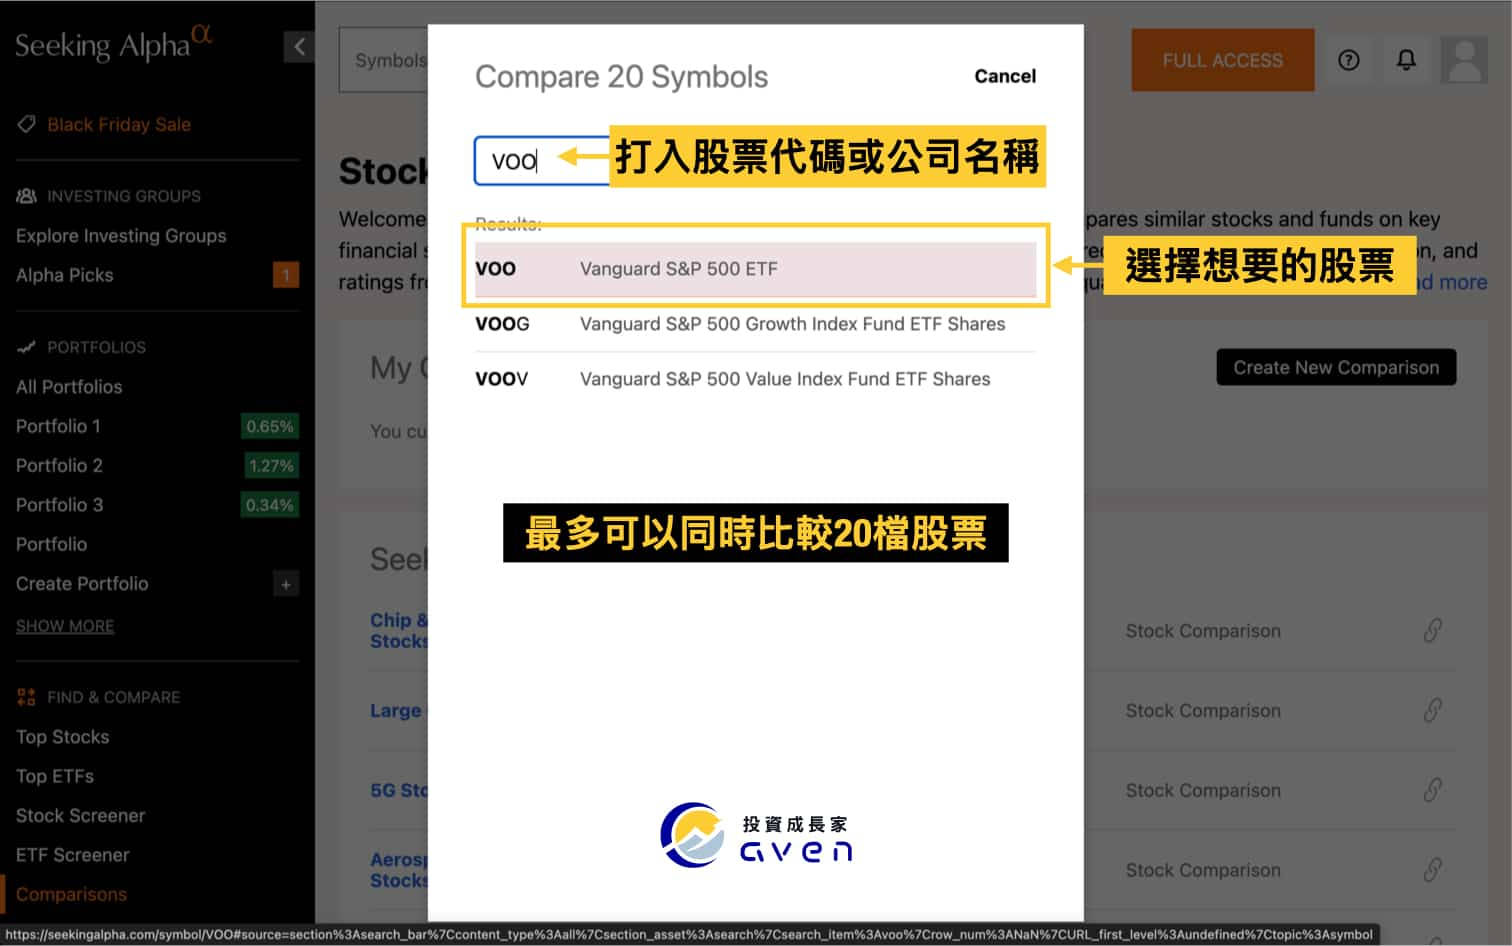Select VOOG Growth Index Fund result

point(755,324)
